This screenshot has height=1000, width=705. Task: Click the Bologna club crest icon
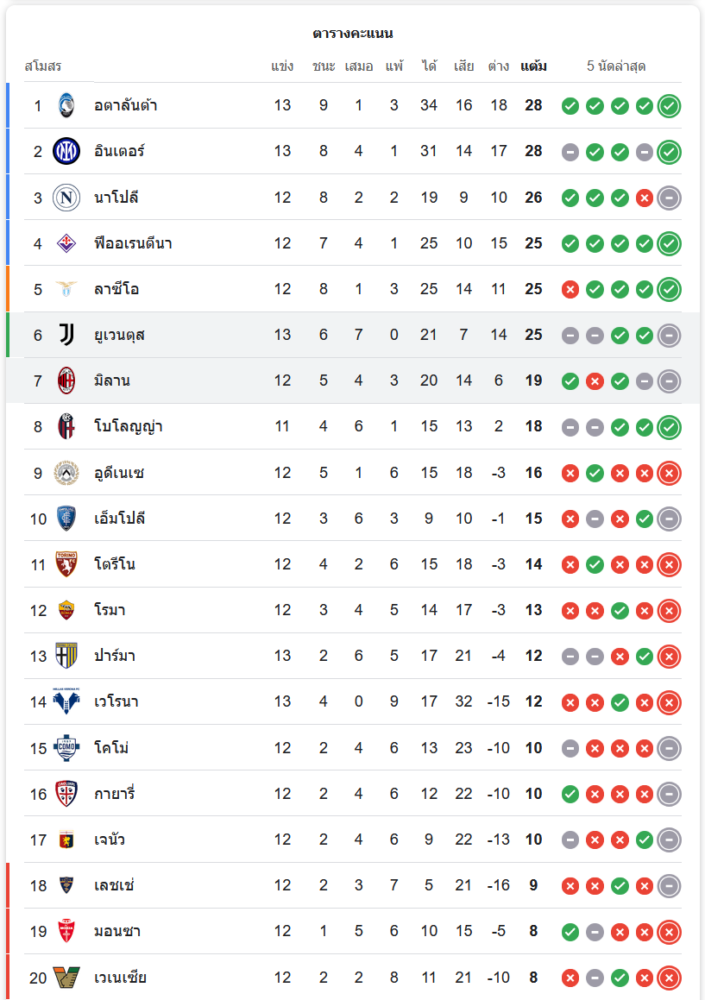click(66, 427)
